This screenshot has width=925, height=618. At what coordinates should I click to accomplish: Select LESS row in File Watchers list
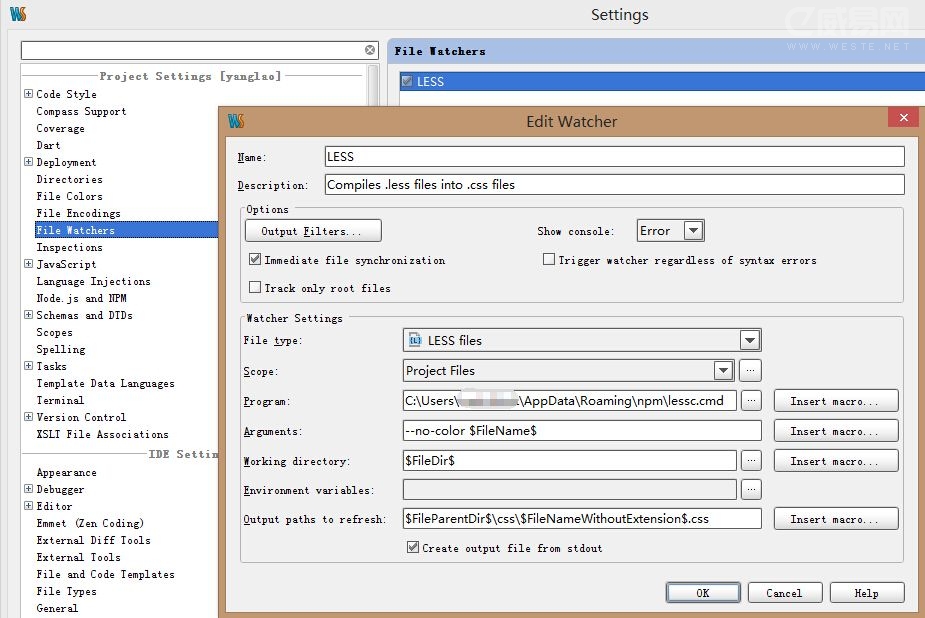662,81
